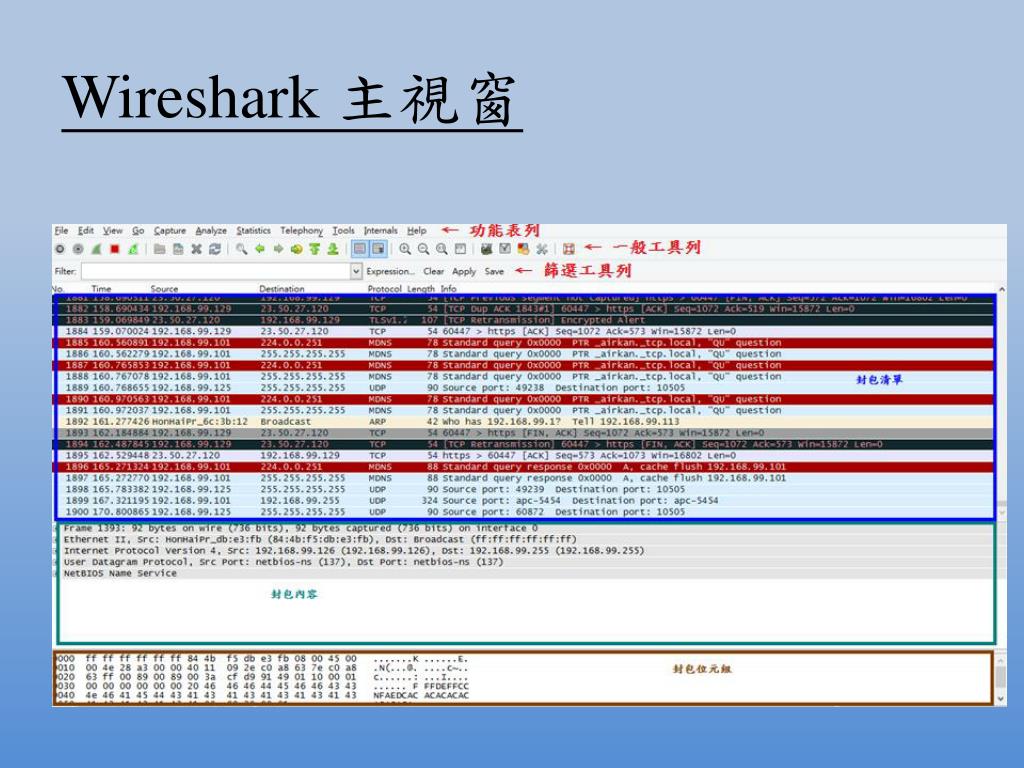The image size is (1024, 768).
Task: Open the Telephony menu
Action: (302, 231)
